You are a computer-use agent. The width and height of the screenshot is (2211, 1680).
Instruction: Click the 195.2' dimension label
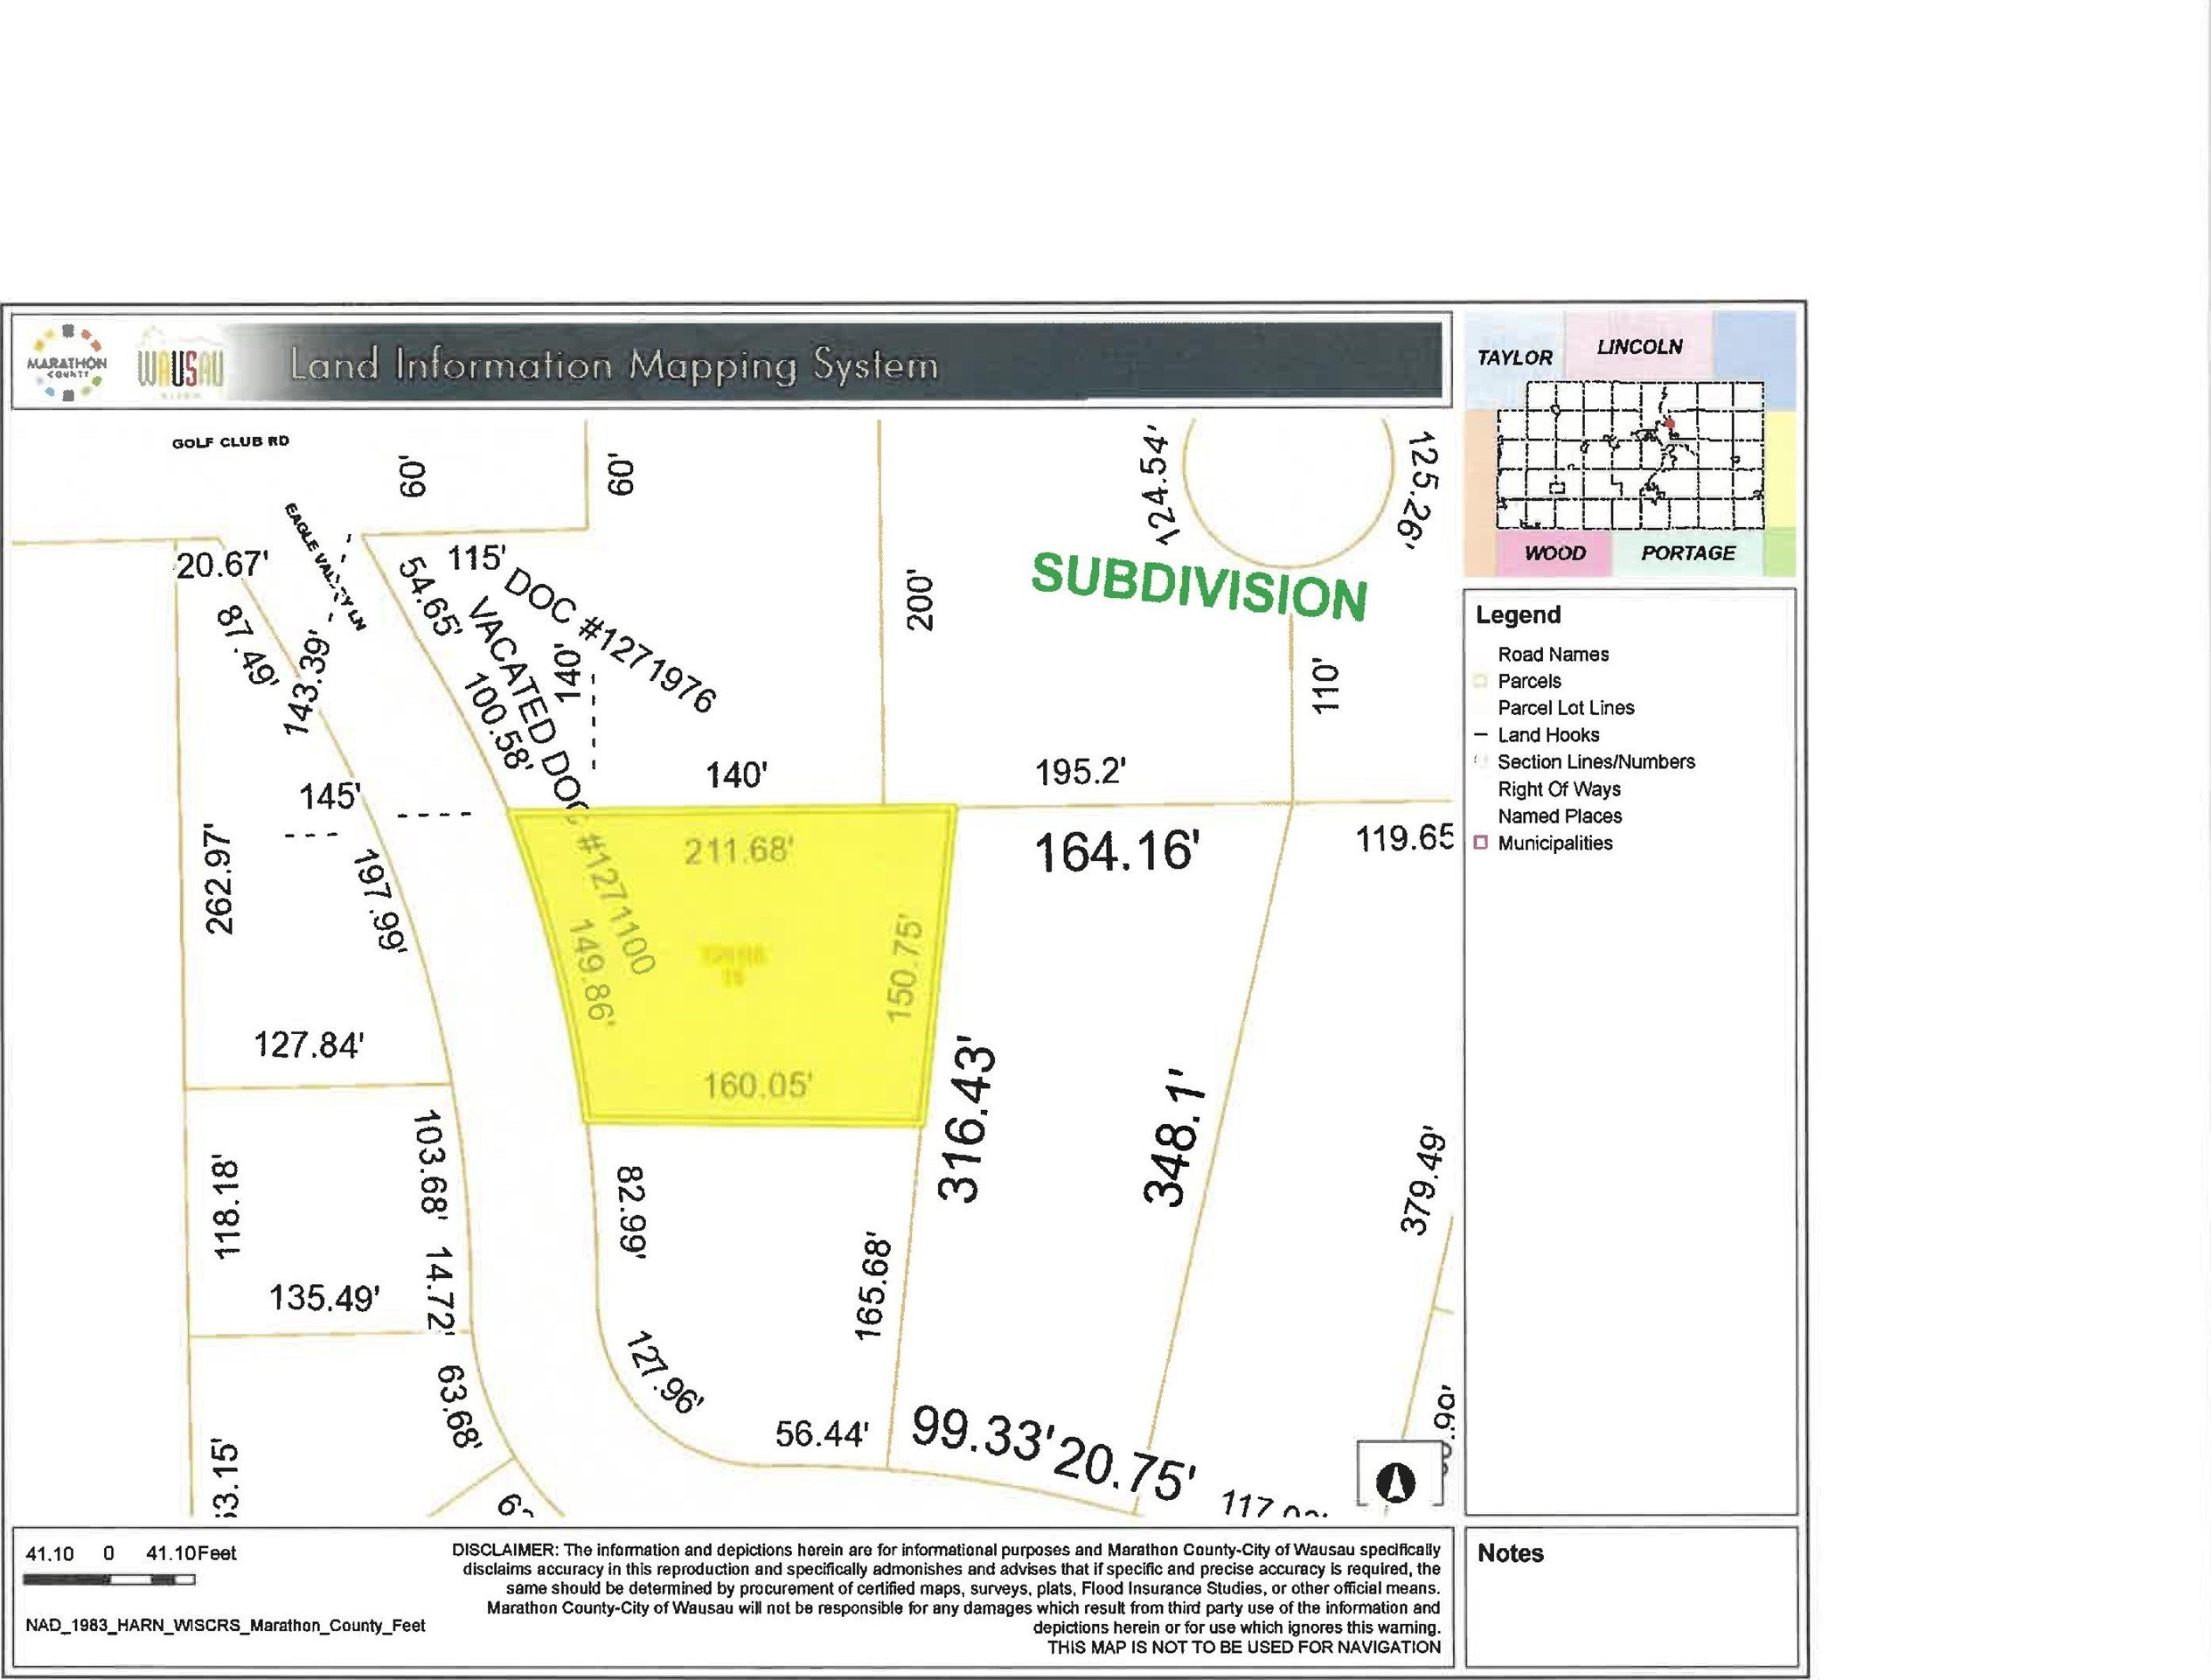click(1081, 772)
